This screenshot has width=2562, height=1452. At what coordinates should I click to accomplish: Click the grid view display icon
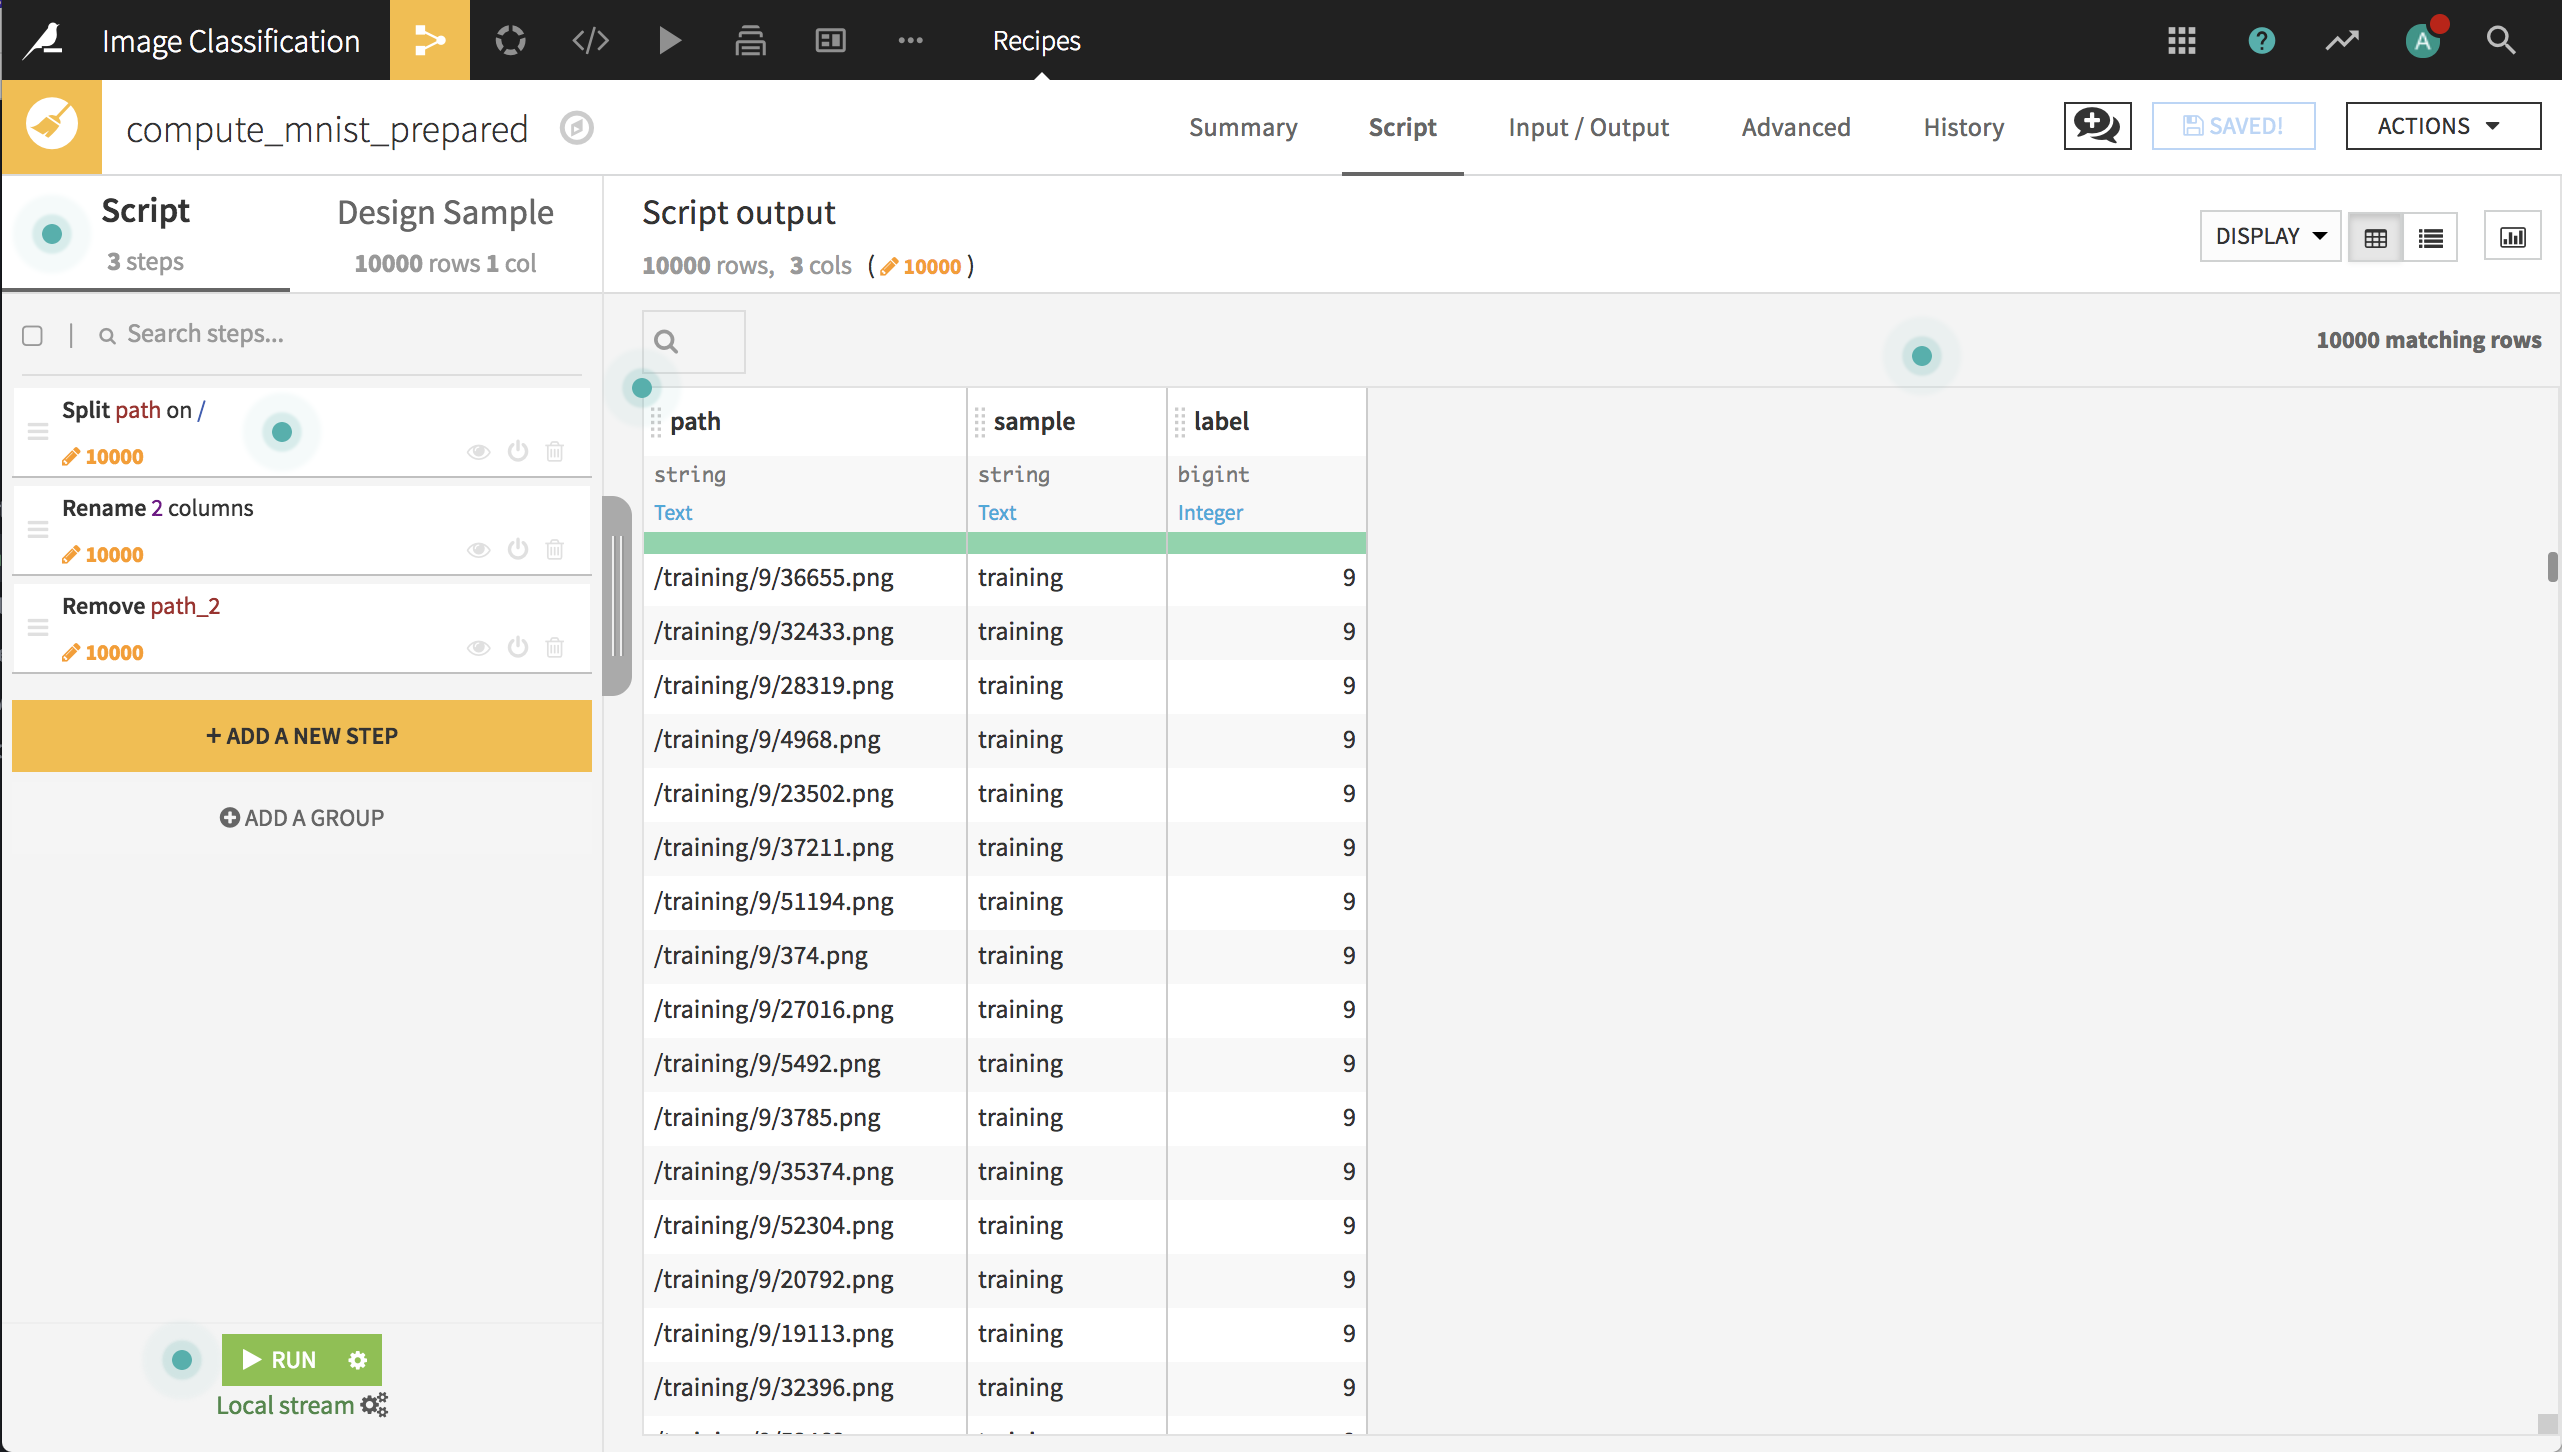pos(2377,234)
